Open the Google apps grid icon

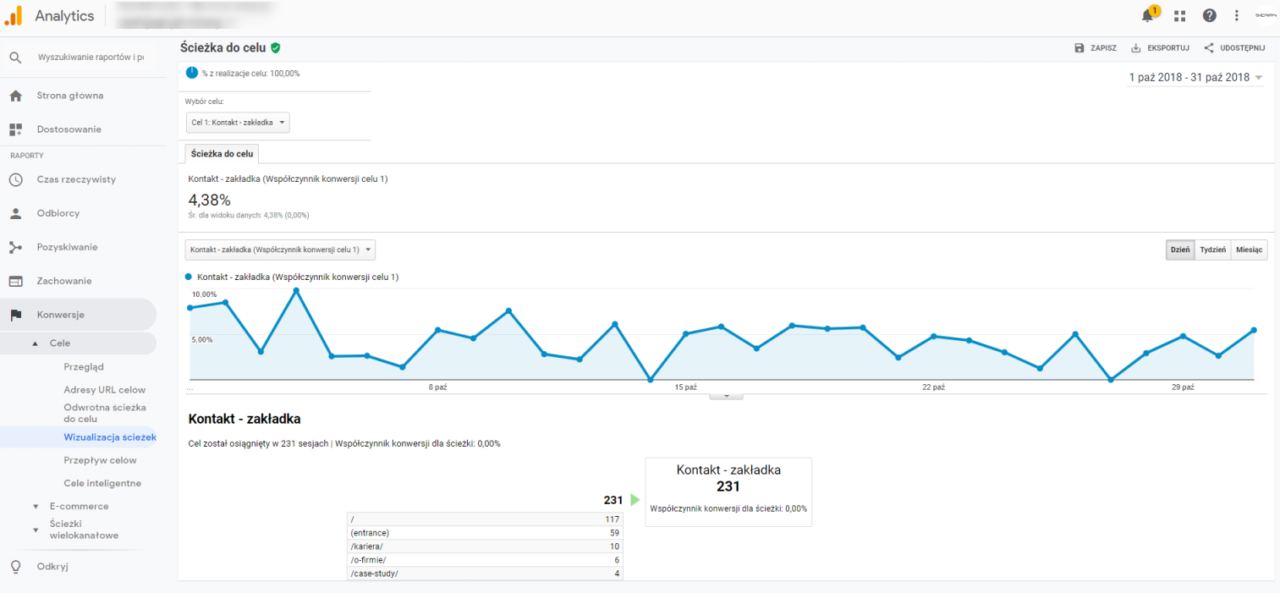click(1180, 16)
